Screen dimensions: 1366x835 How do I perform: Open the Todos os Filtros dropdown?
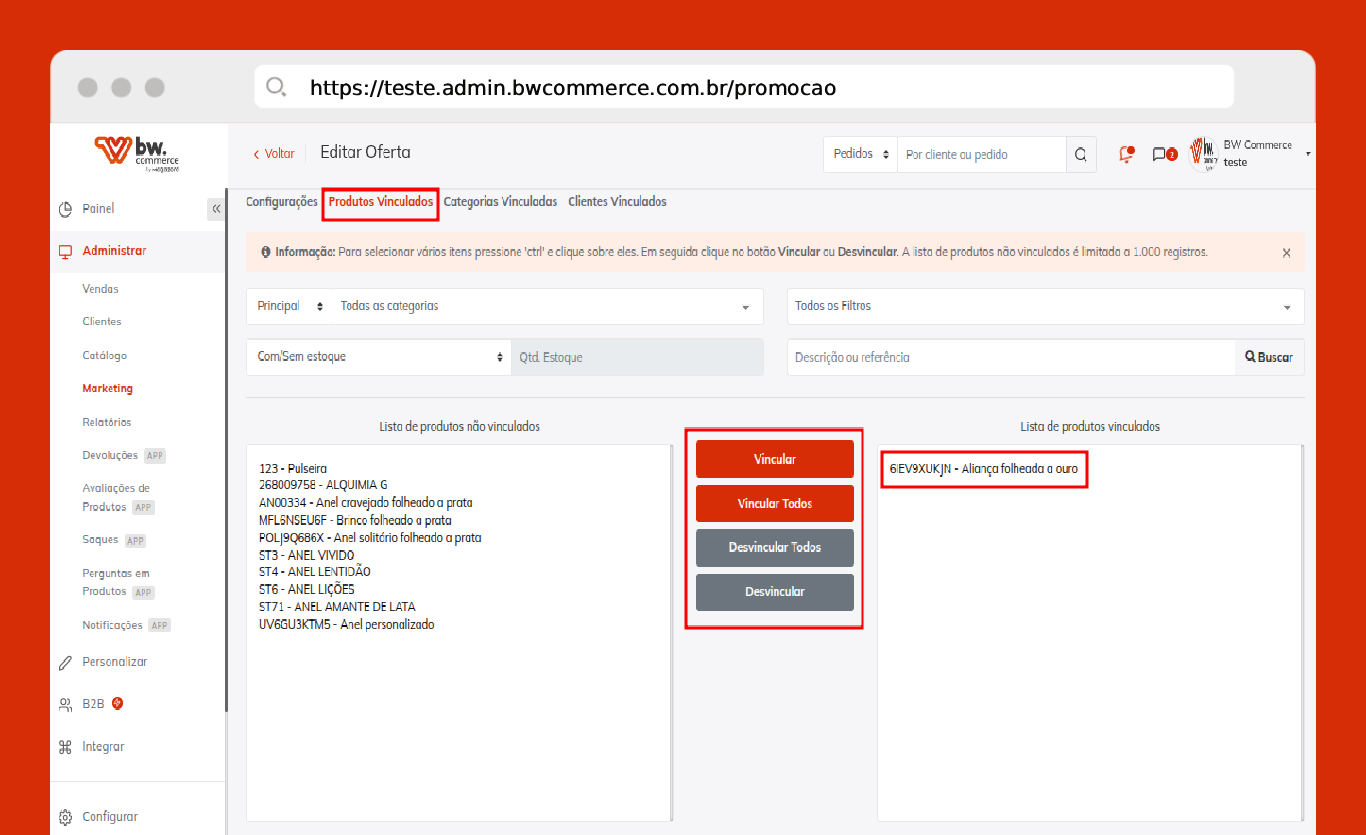click(1045, 306)
